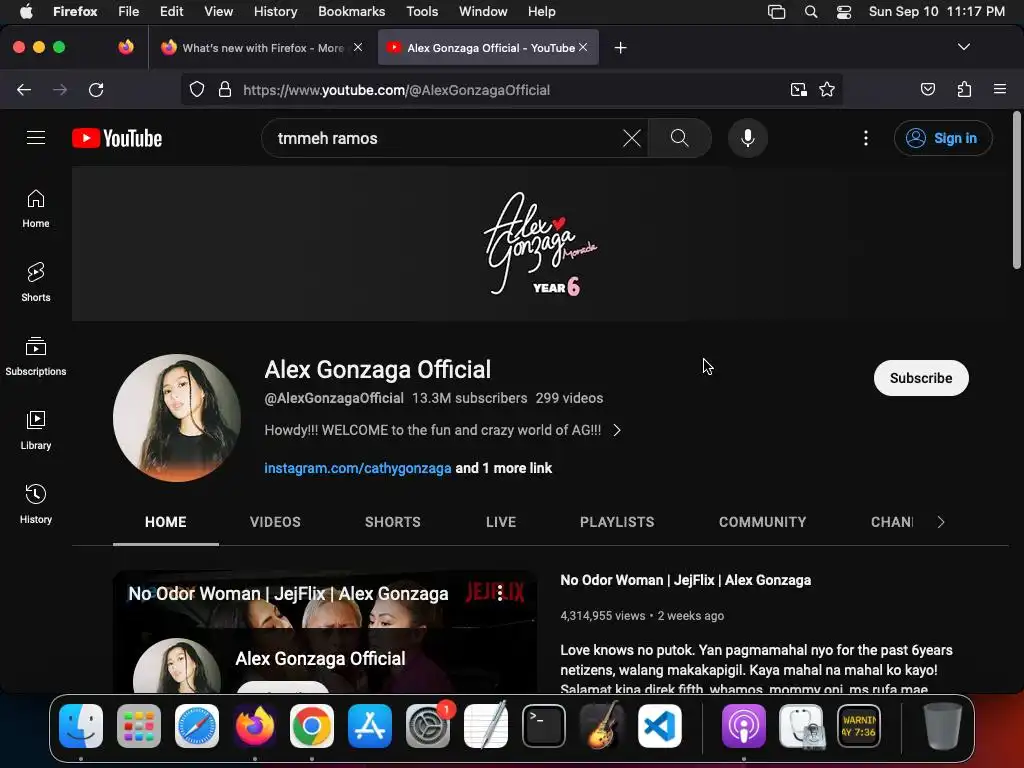Viewport: 1024px width, 768px height.
Task: Click the Firefox back arrow
Action: [x=24, y=90]
